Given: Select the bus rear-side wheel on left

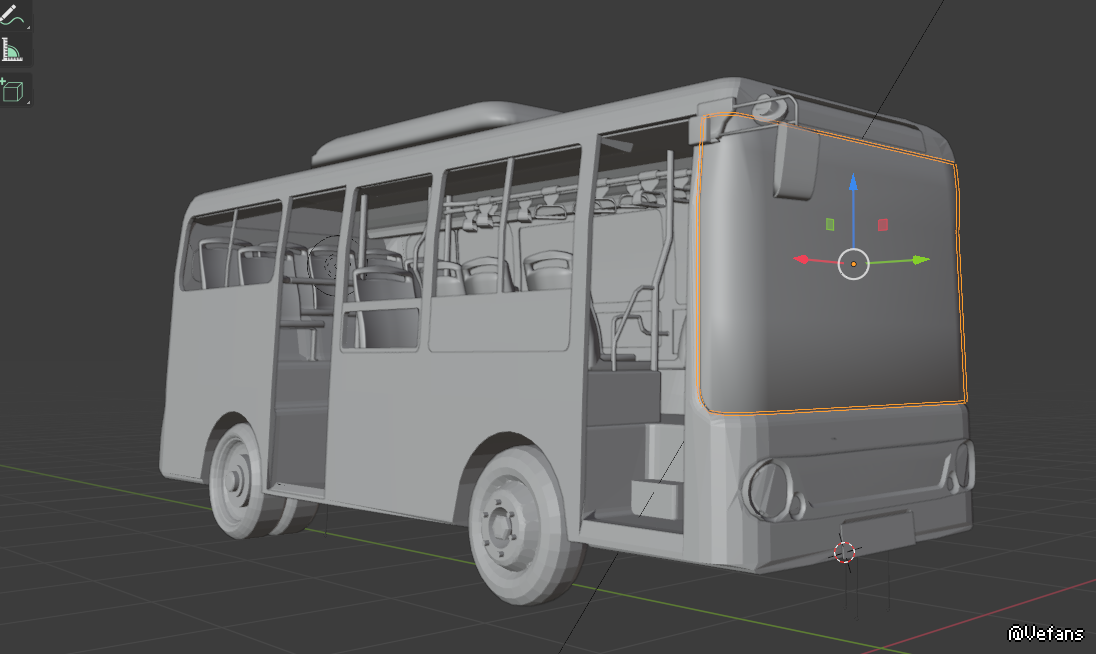Looking at the screenshot, I should pyautogui.click(x=238, y=482).
